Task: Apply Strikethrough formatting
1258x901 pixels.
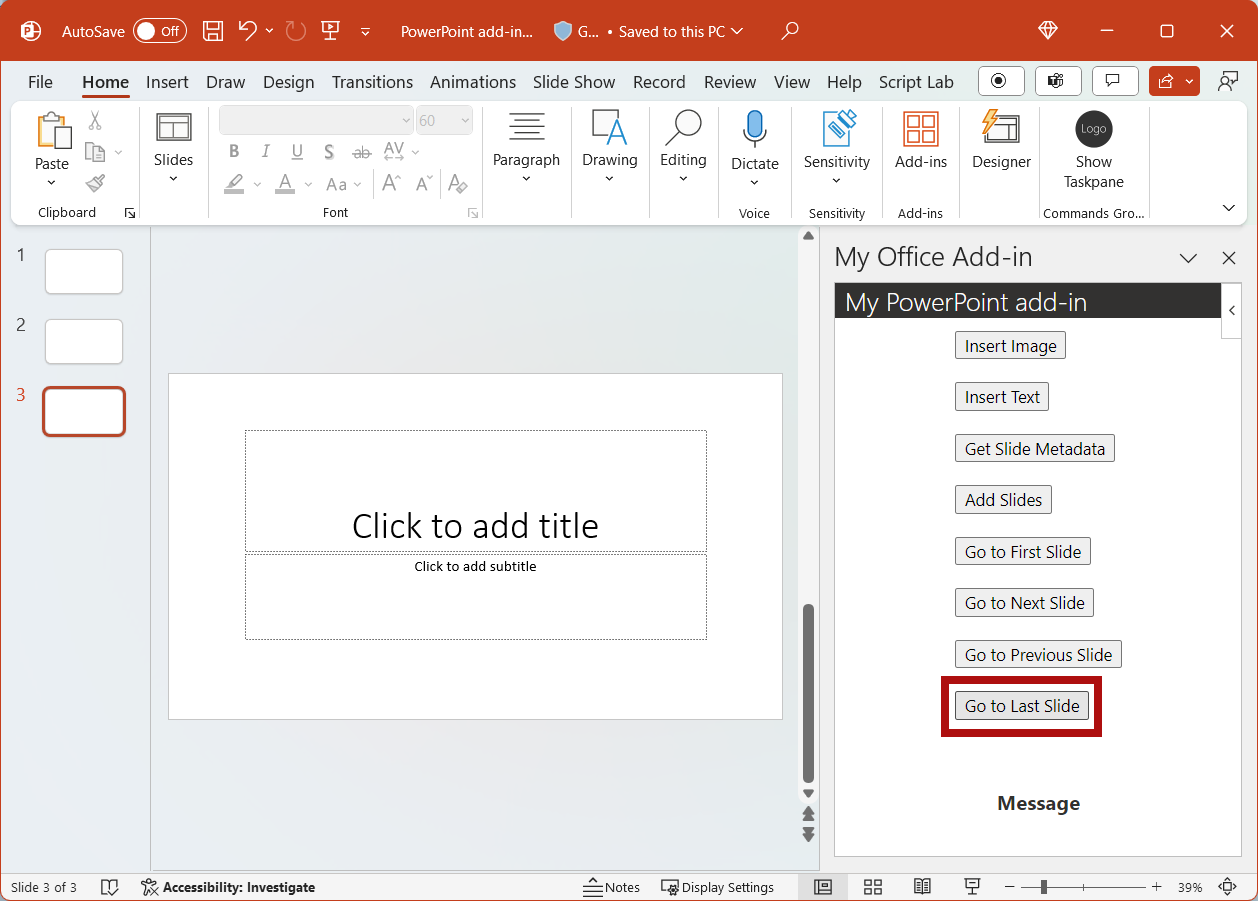Action: [362, 152]
